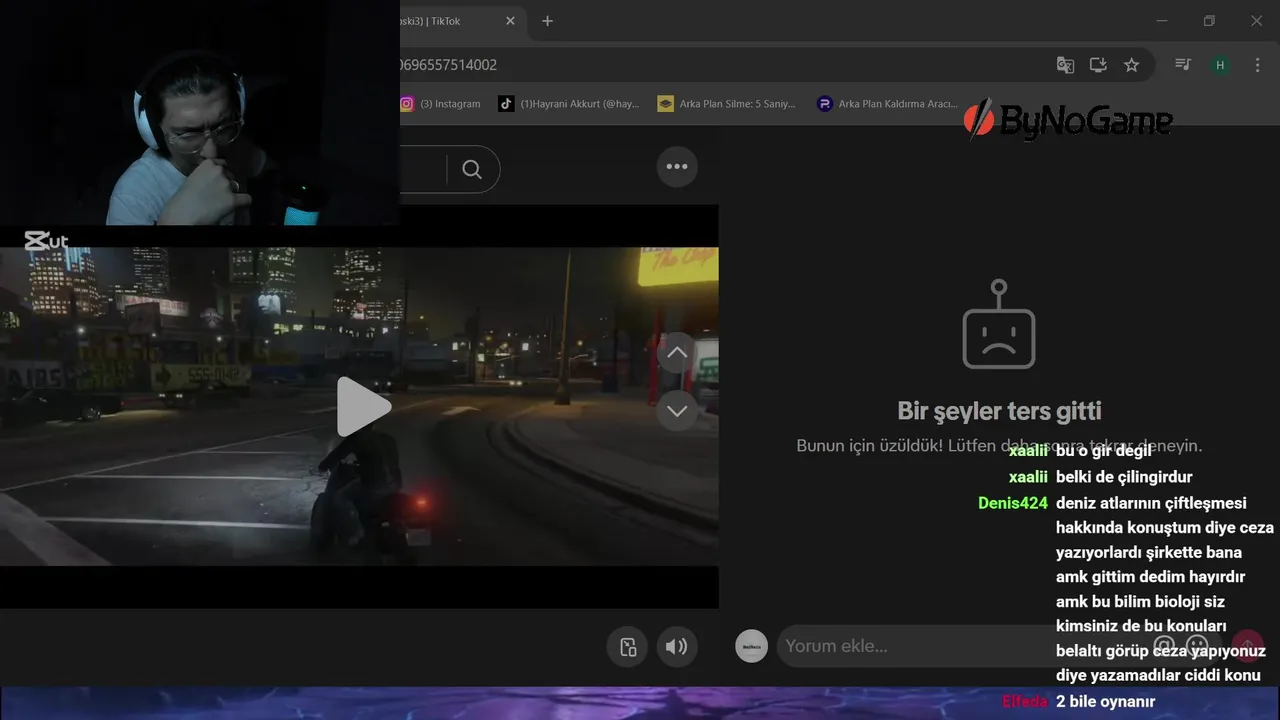Click the TikTok search magnifier button
Image resolution: width=1280 pixels, height=720 pixels.
click(472, 169)
